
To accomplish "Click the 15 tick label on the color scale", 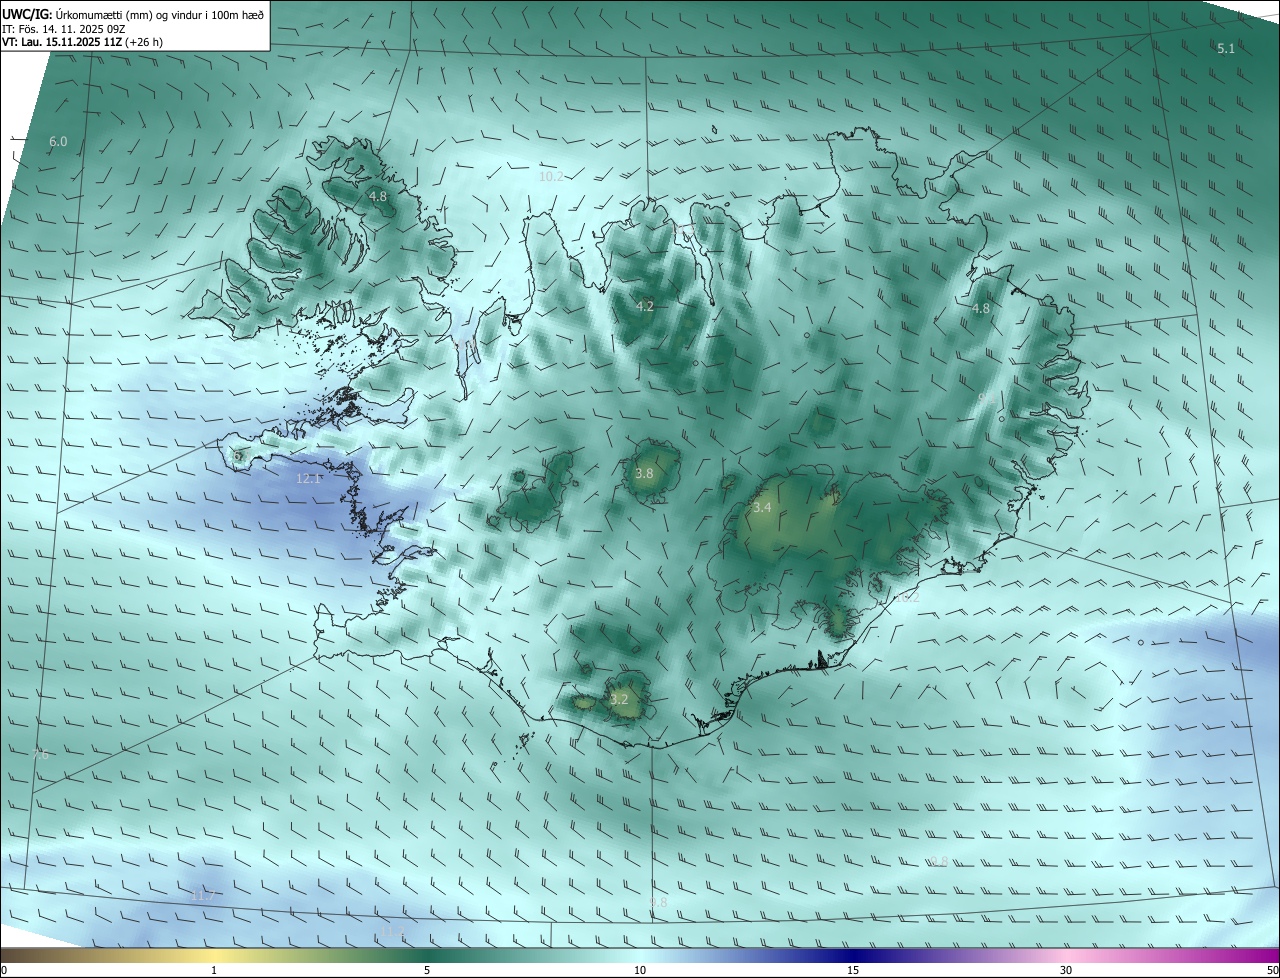I will point(853,970).
